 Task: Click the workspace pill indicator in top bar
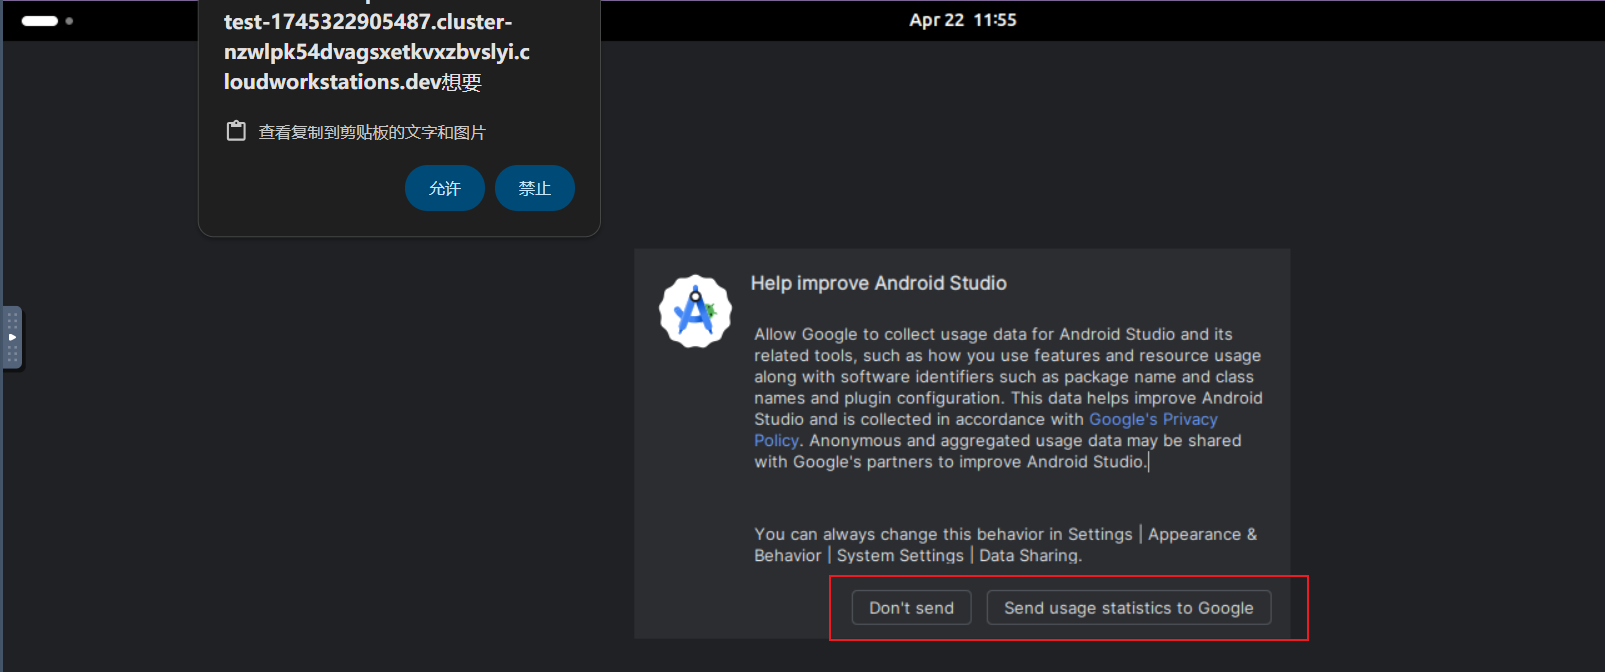[x=40, y=21]
